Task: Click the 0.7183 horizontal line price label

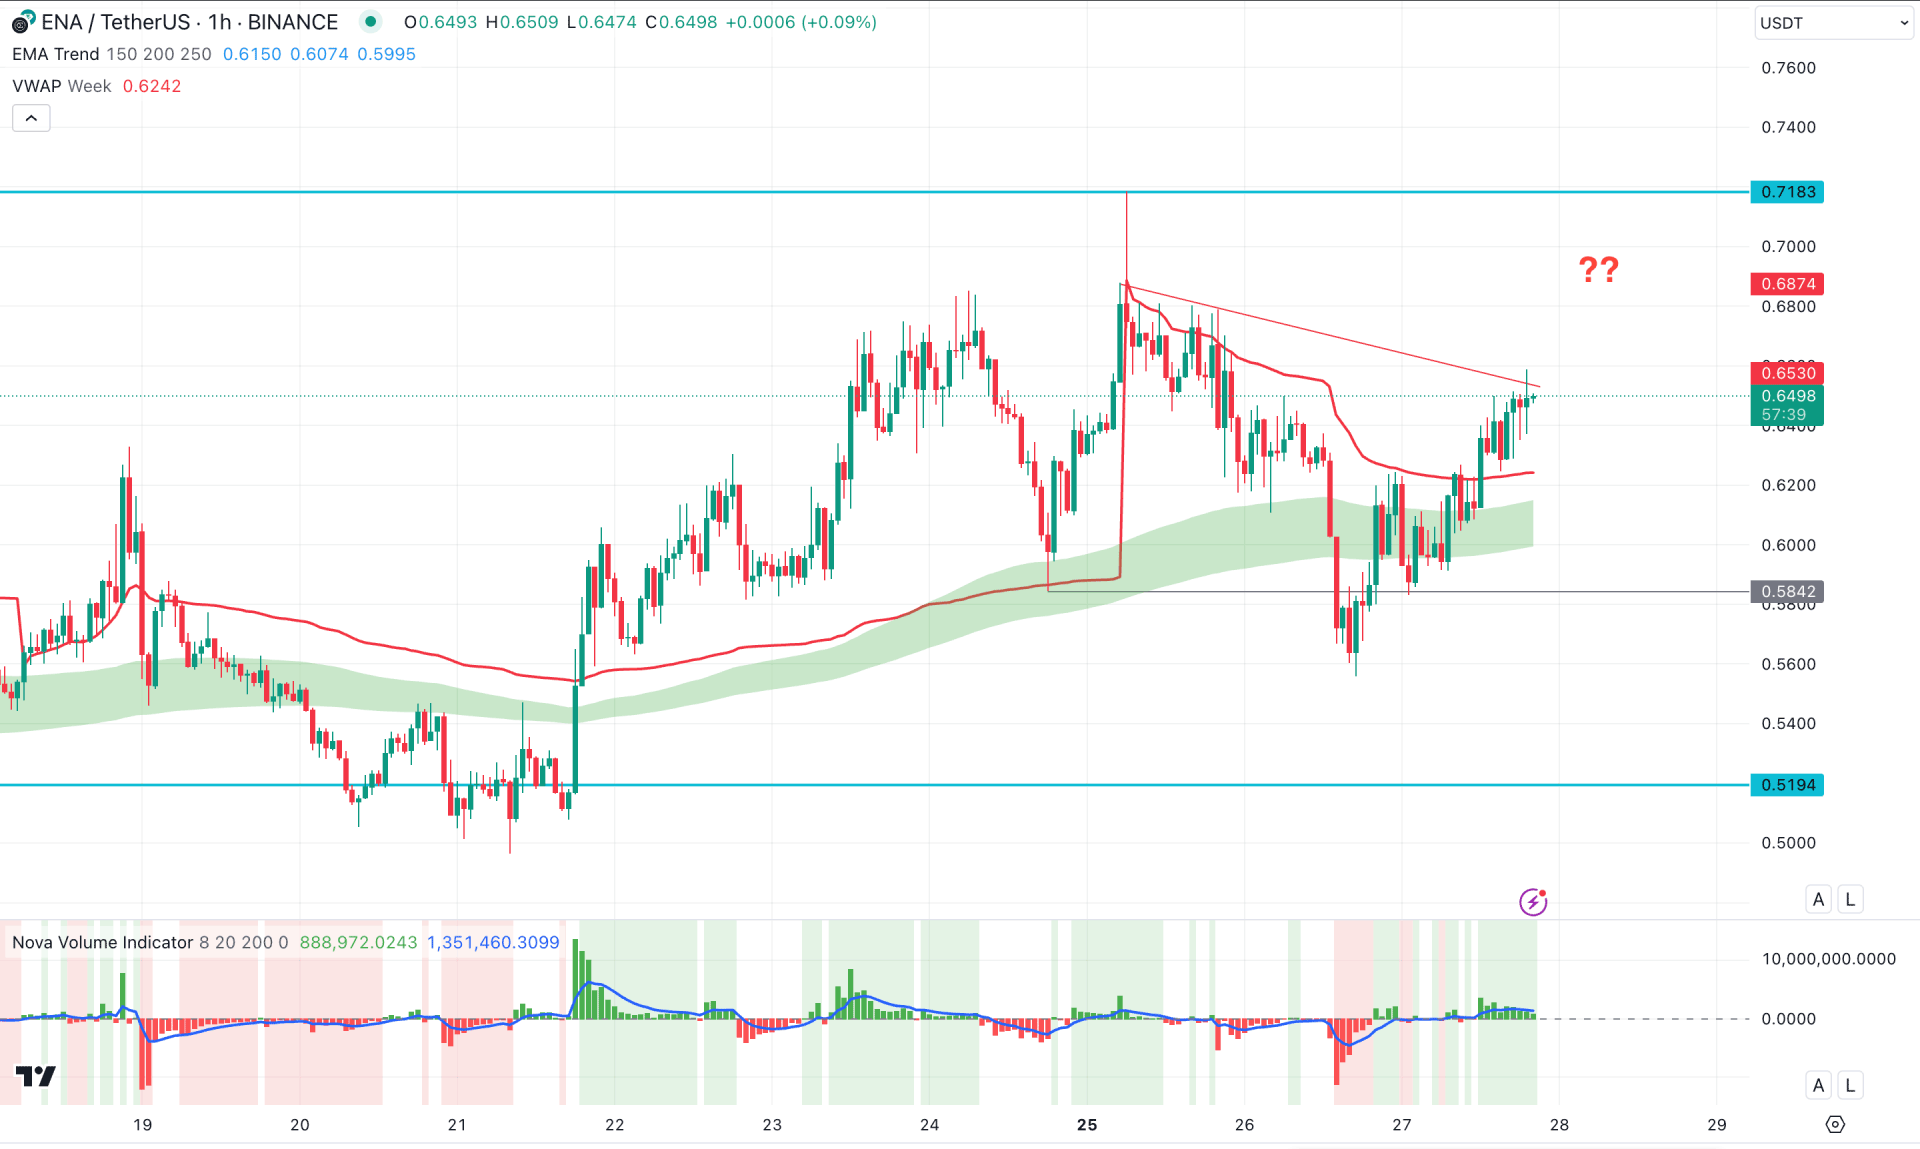Action: [x=1787, y=191]
